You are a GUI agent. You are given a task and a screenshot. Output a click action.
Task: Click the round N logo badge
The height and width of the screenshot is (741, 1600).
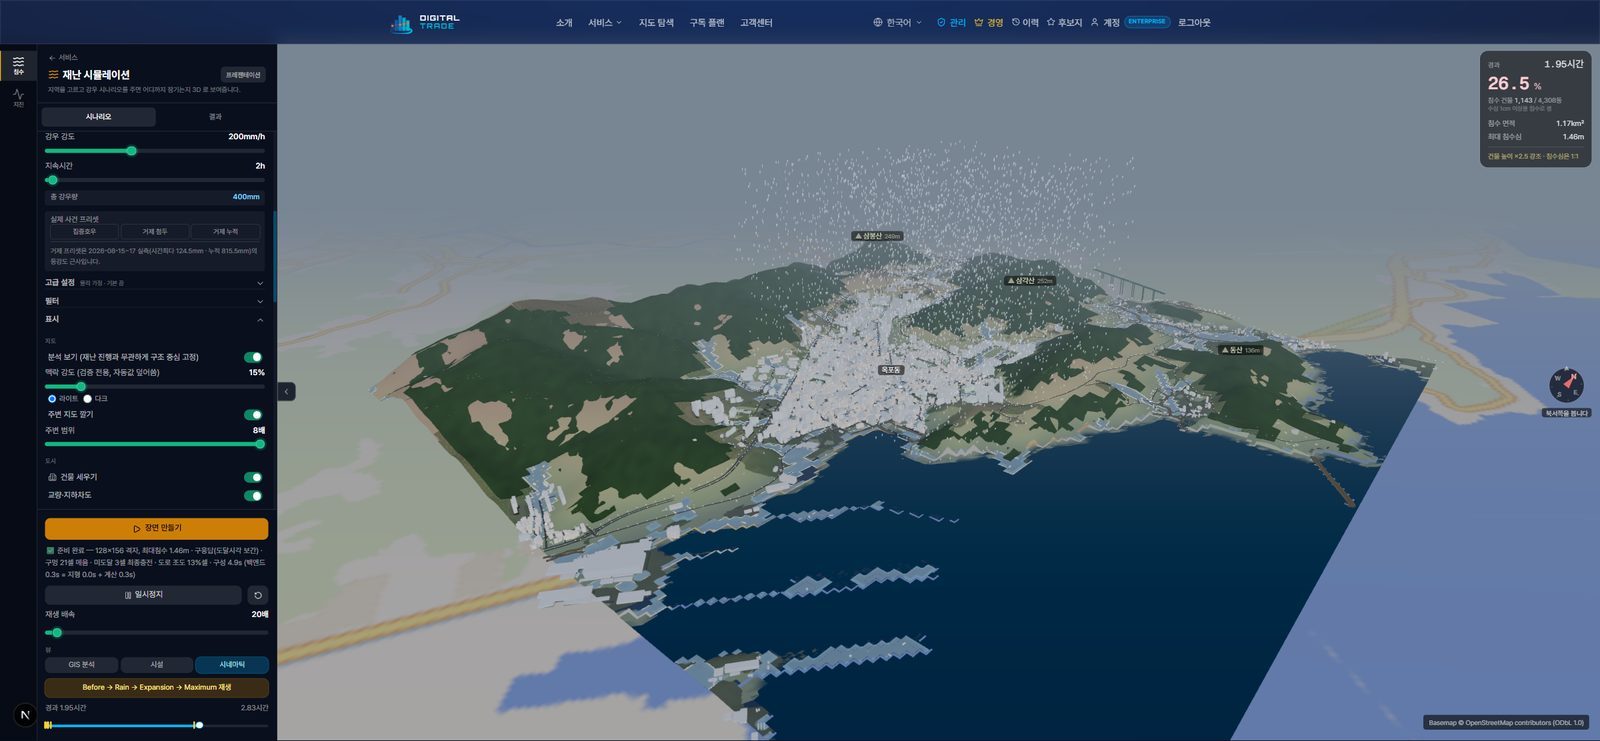click(25, 715)
